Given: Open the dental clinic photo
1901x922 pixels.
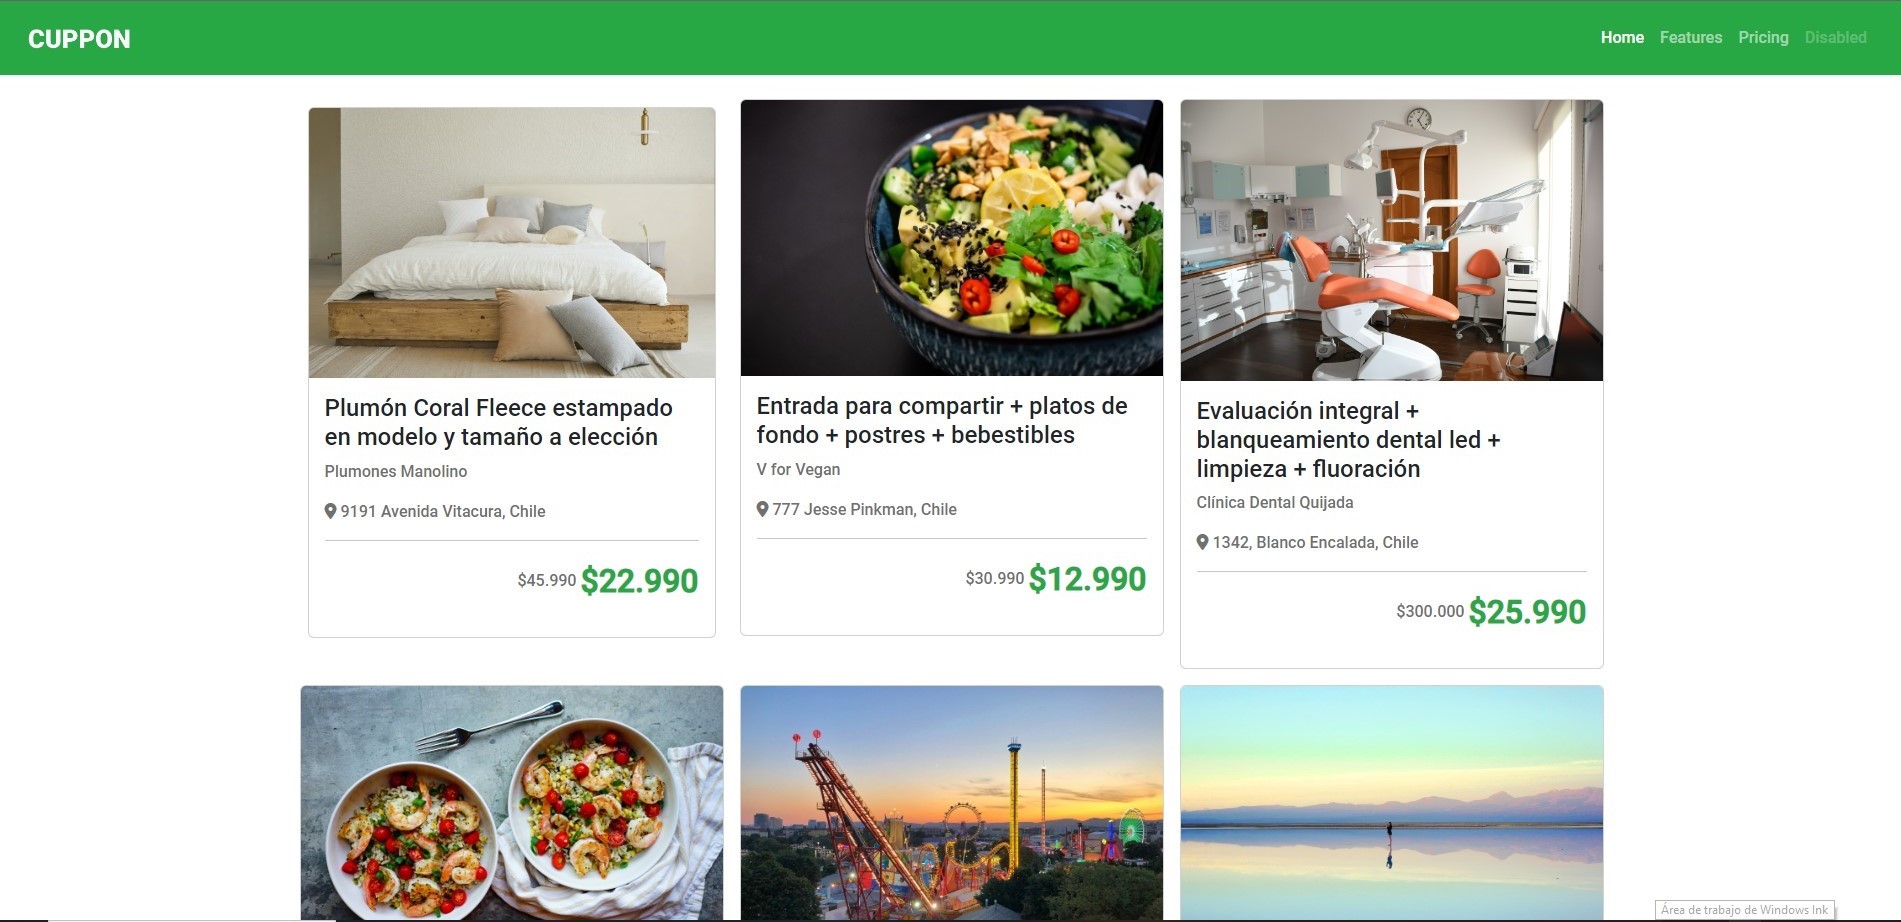Looking at the screenshot, I should click(1392, 240).
